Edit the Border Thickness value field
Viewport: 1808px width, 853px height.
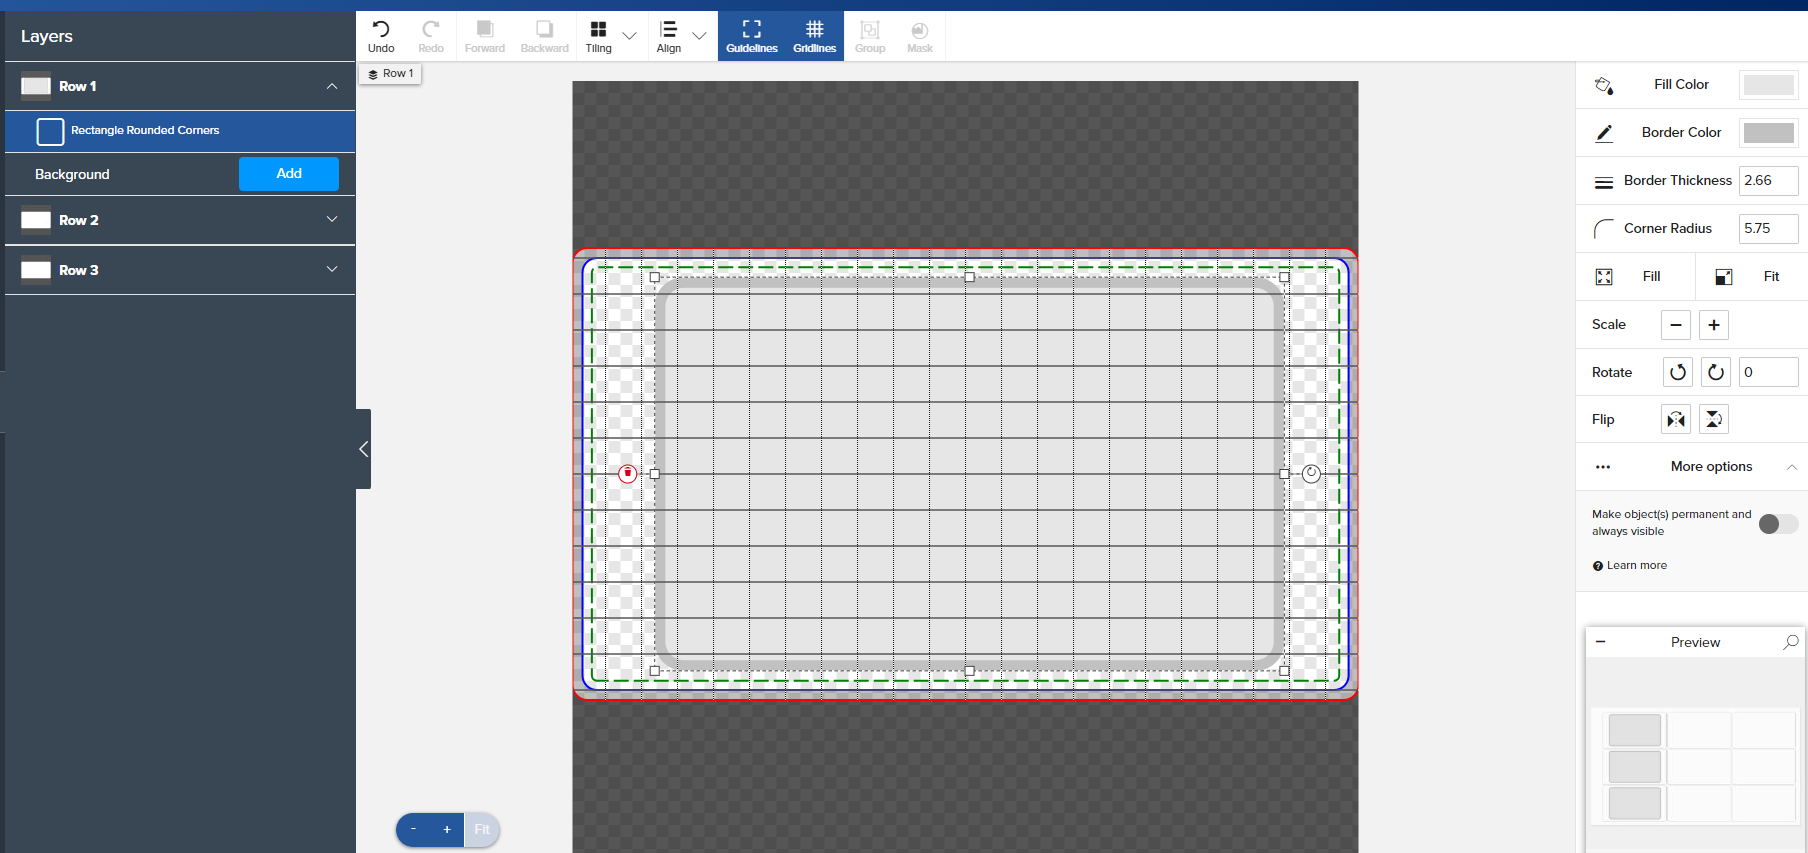click(x=1768, y=181)
